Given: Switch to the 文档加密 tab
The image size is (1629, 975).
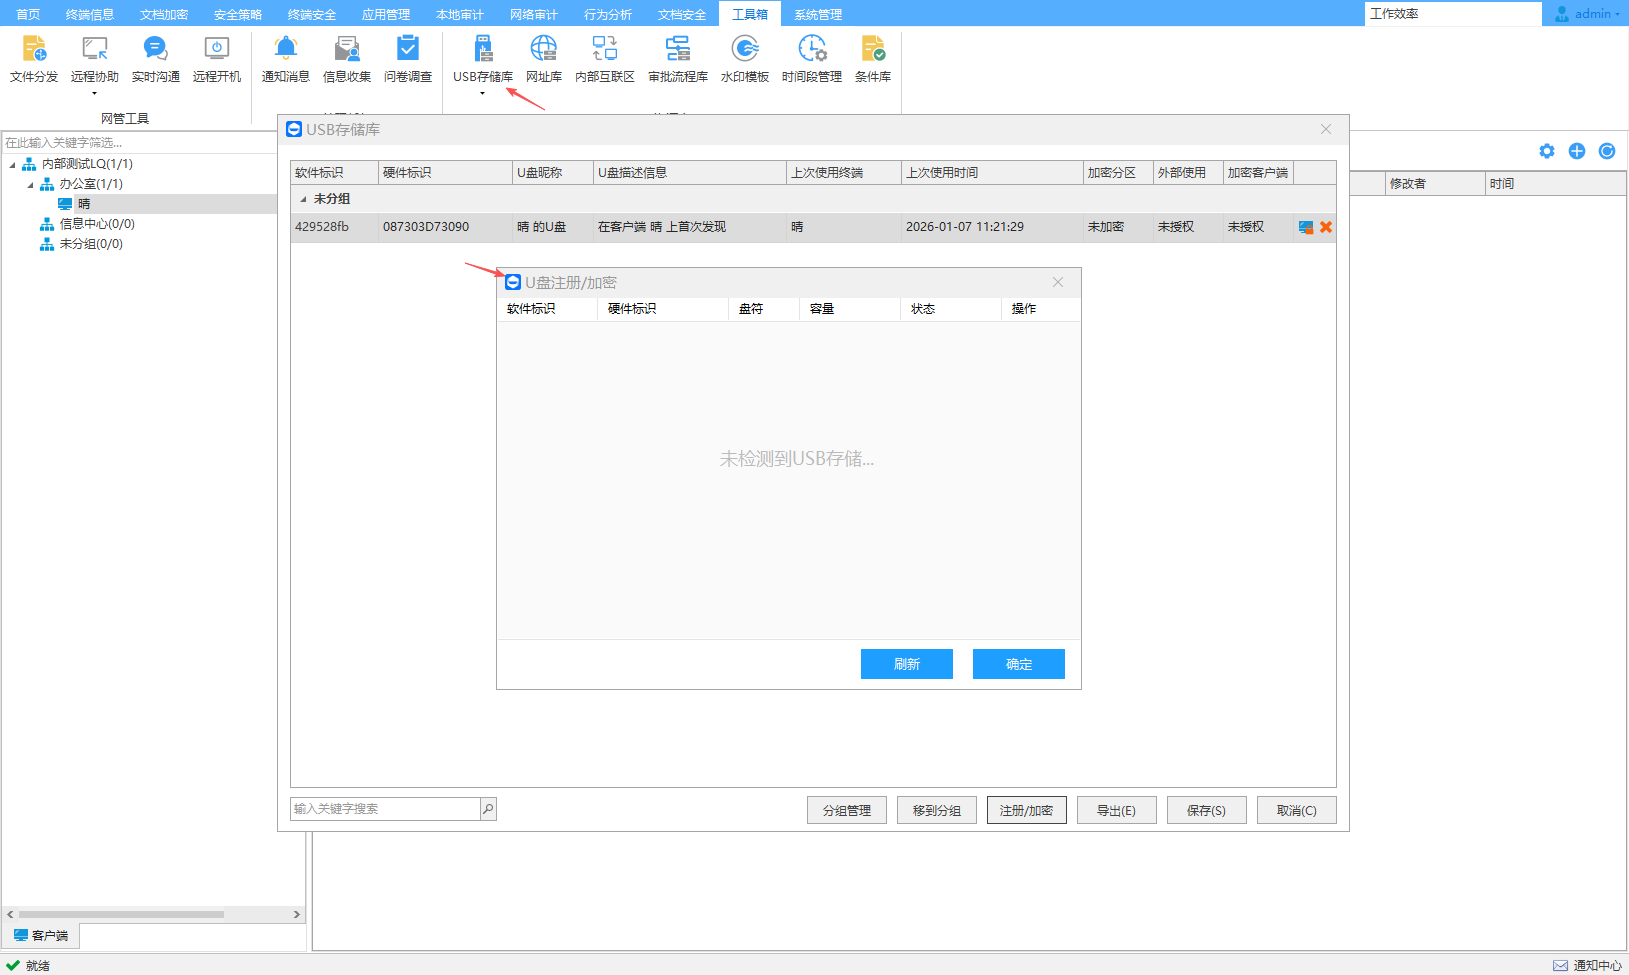Looking at the screenshot, I should pyautogui.click(x=164, y=14).
